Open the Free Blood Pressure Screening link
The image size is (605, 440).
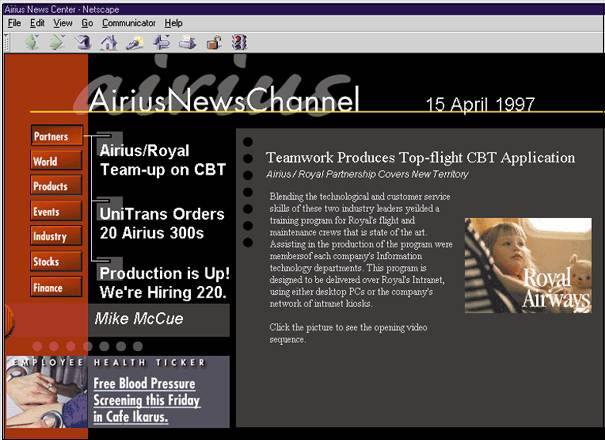pos(147,400)
